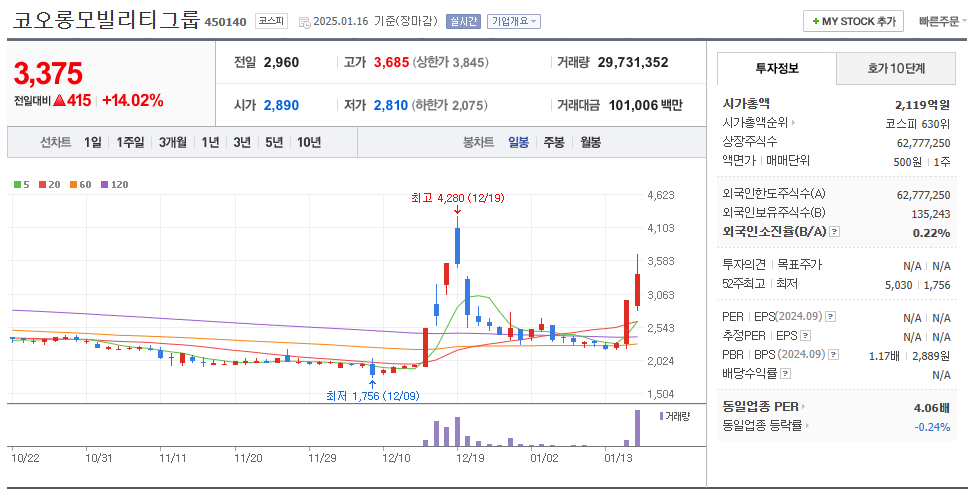Select 주봉 candlestick chart
The height and width of the screenshot is (489, 977).
pyautogui.click(x=554, y=143)
